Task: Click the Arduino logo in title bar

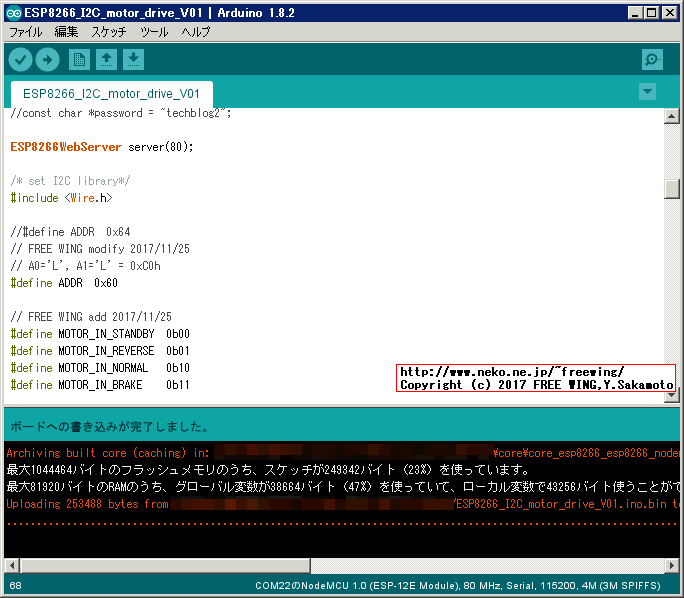Action: pyautogui.click(x=14, y=13)
